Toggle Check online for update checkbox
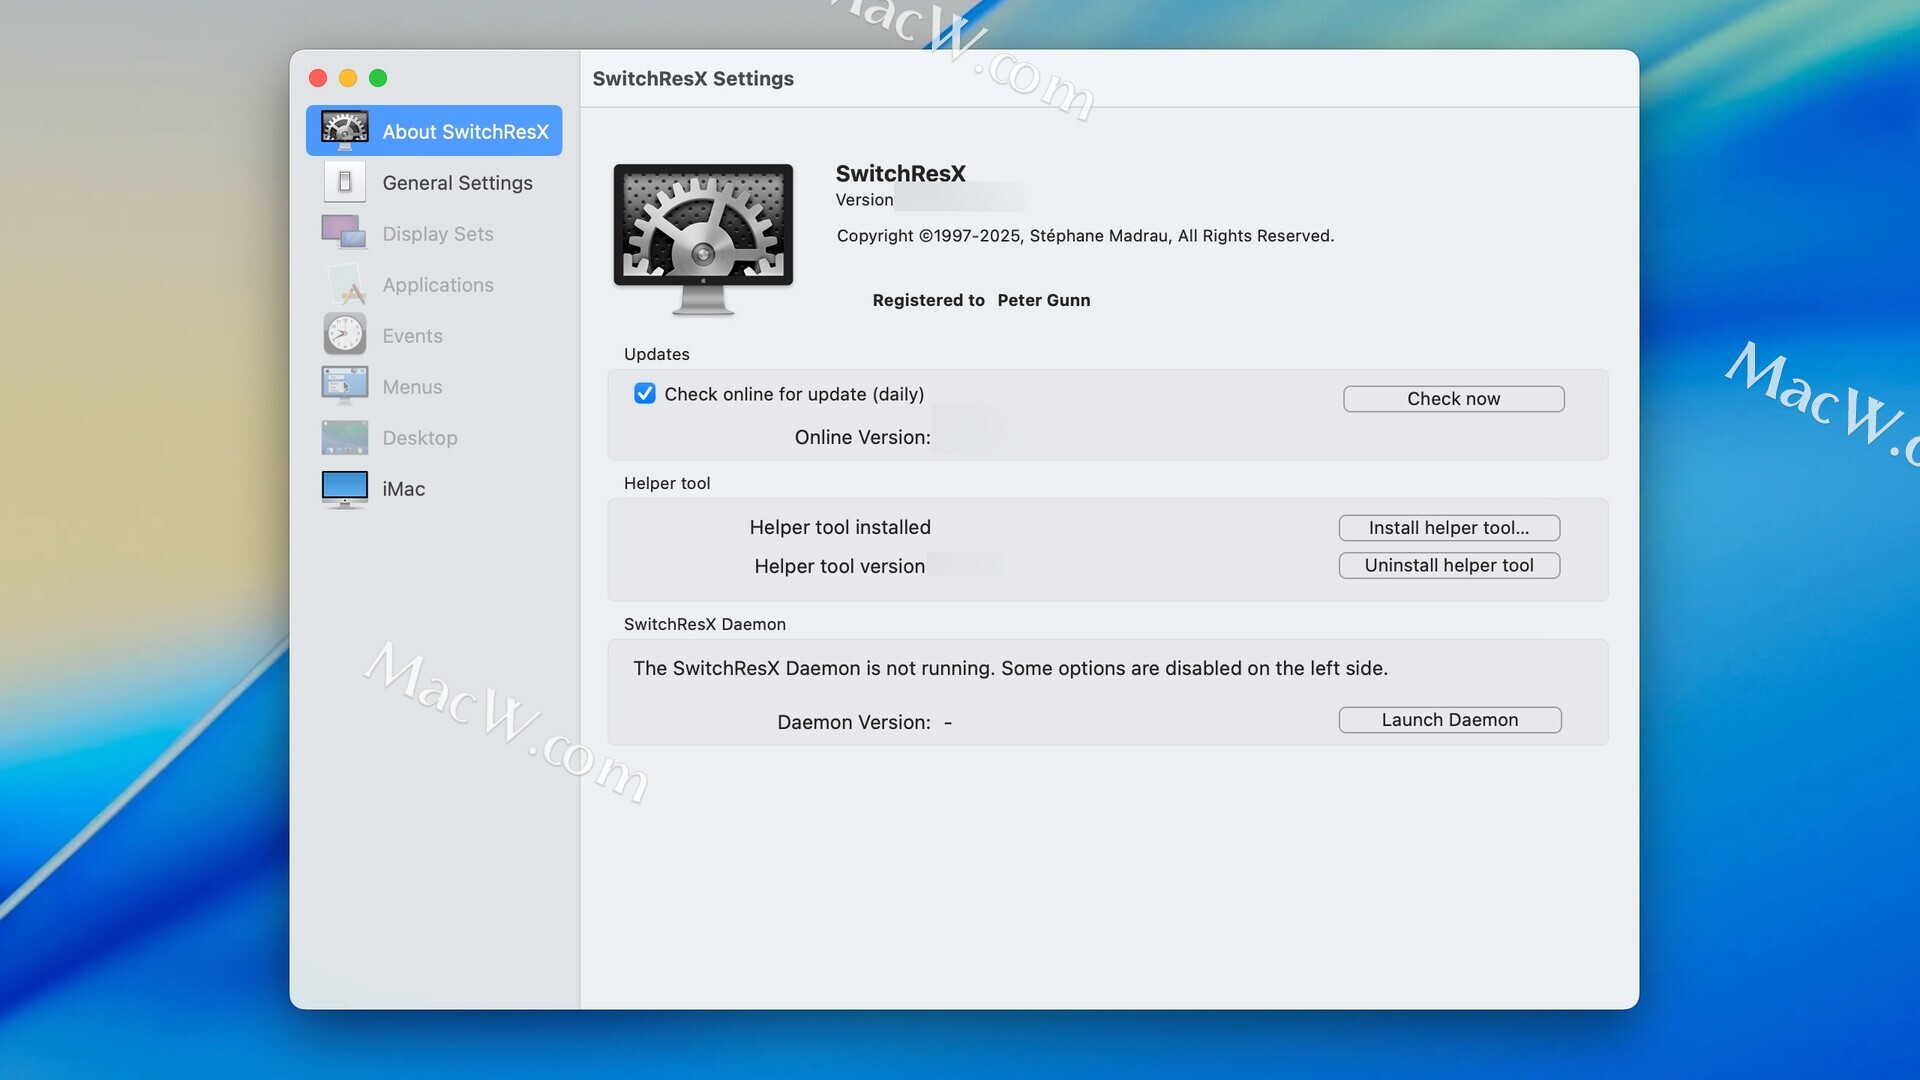The width and height of the screenshot is (1920, 1080). click(645, 394)
